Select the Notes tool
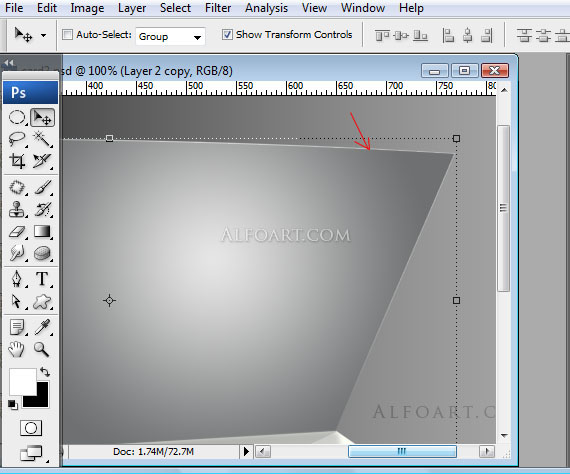Screen dimensions: 570x474 [x=17, y=328]
